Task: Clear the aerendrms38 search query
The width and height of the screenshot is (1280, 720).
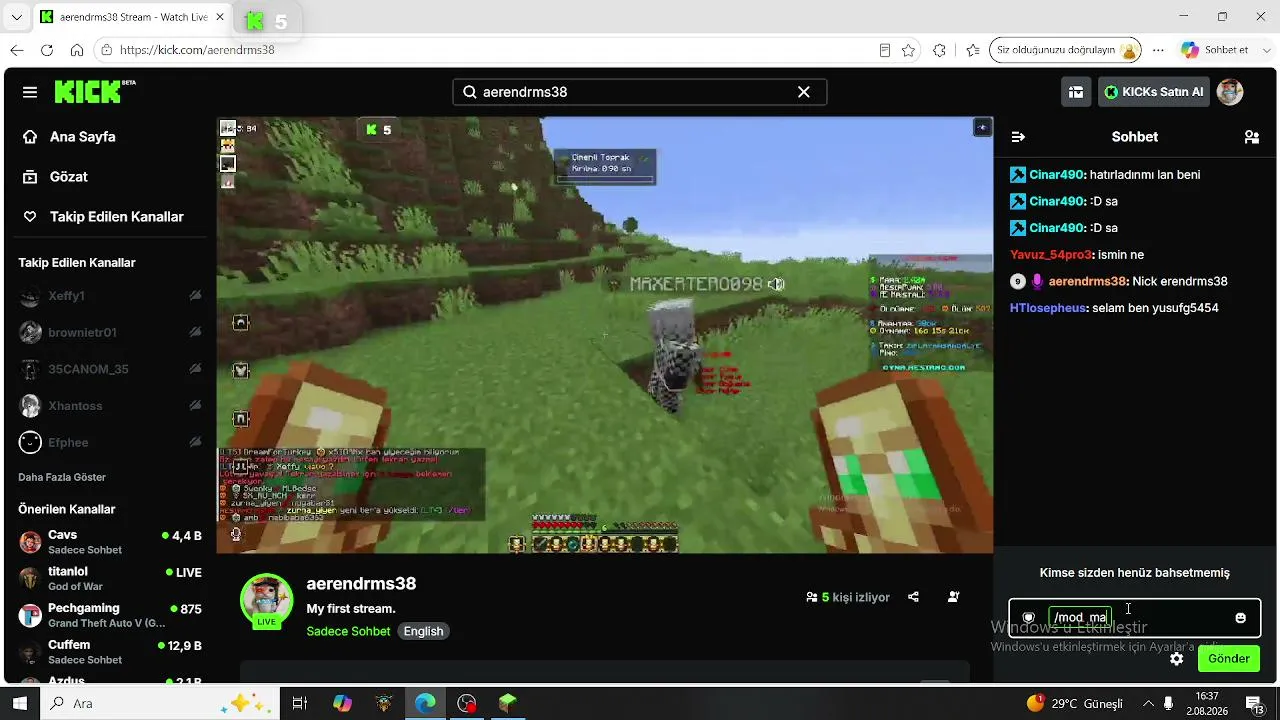Action: [x=803, y=92]
